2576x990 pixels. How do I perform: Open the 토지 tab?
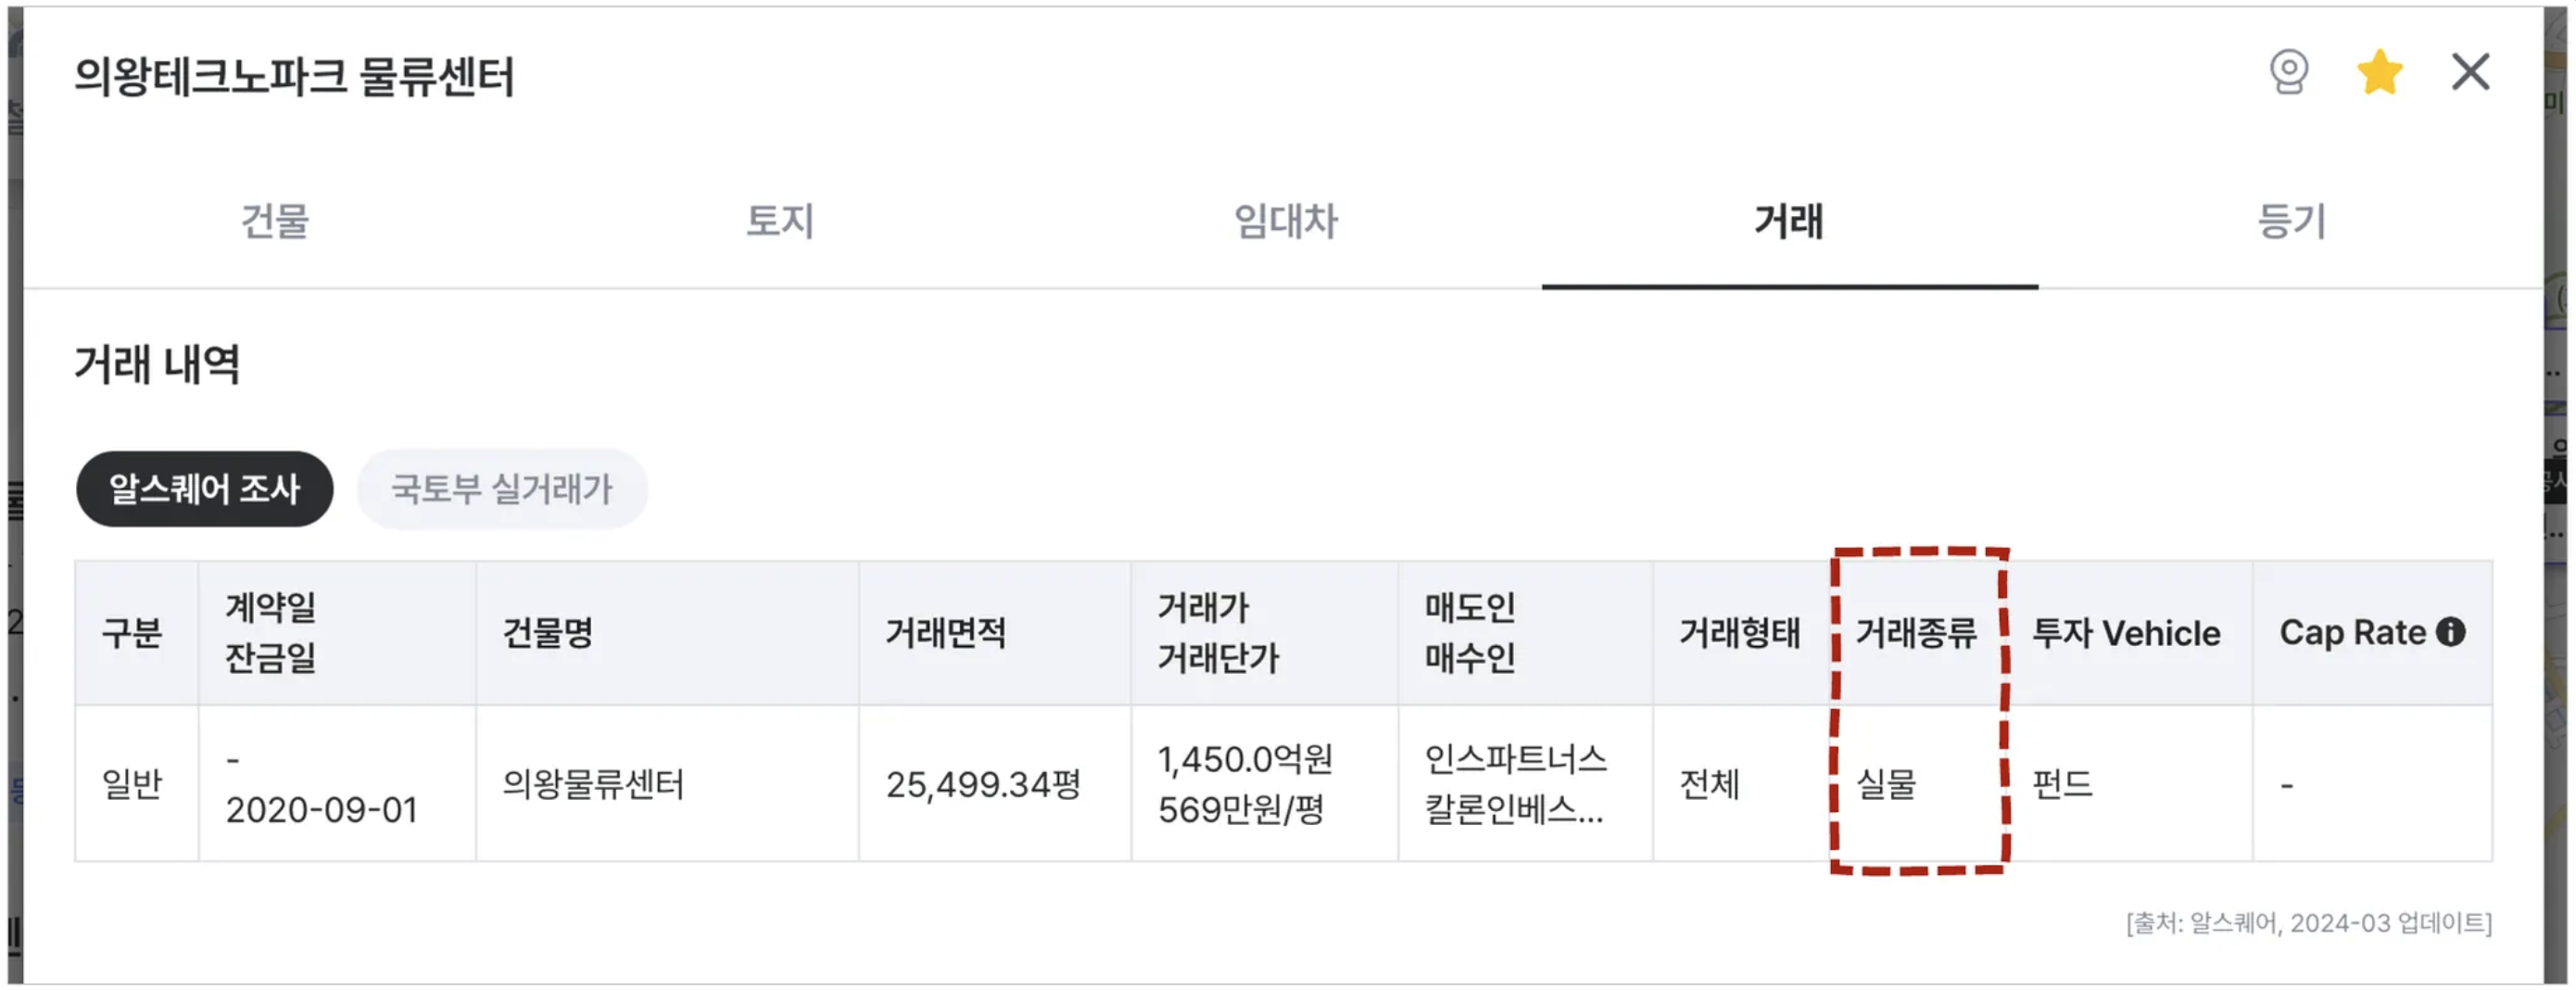coord(780,221)
